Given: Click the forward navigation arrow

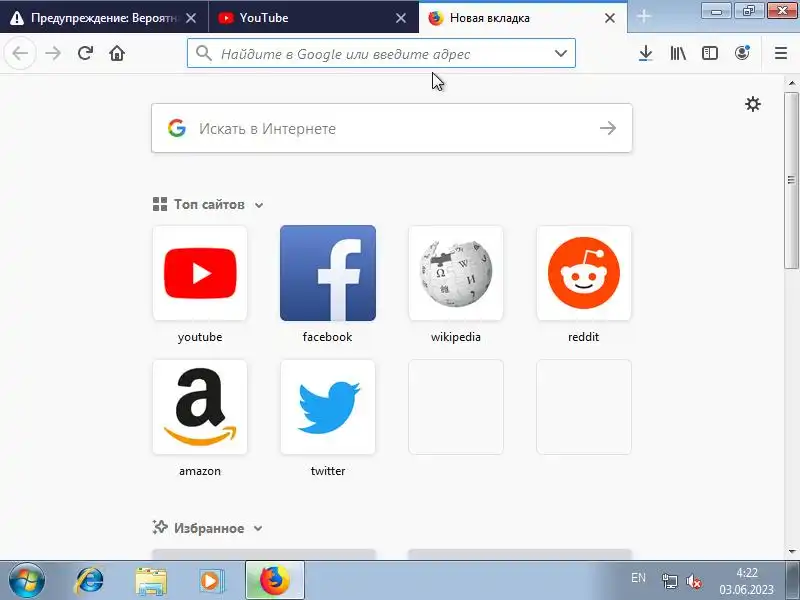Looking at the screenshot, I should (53, 53).
